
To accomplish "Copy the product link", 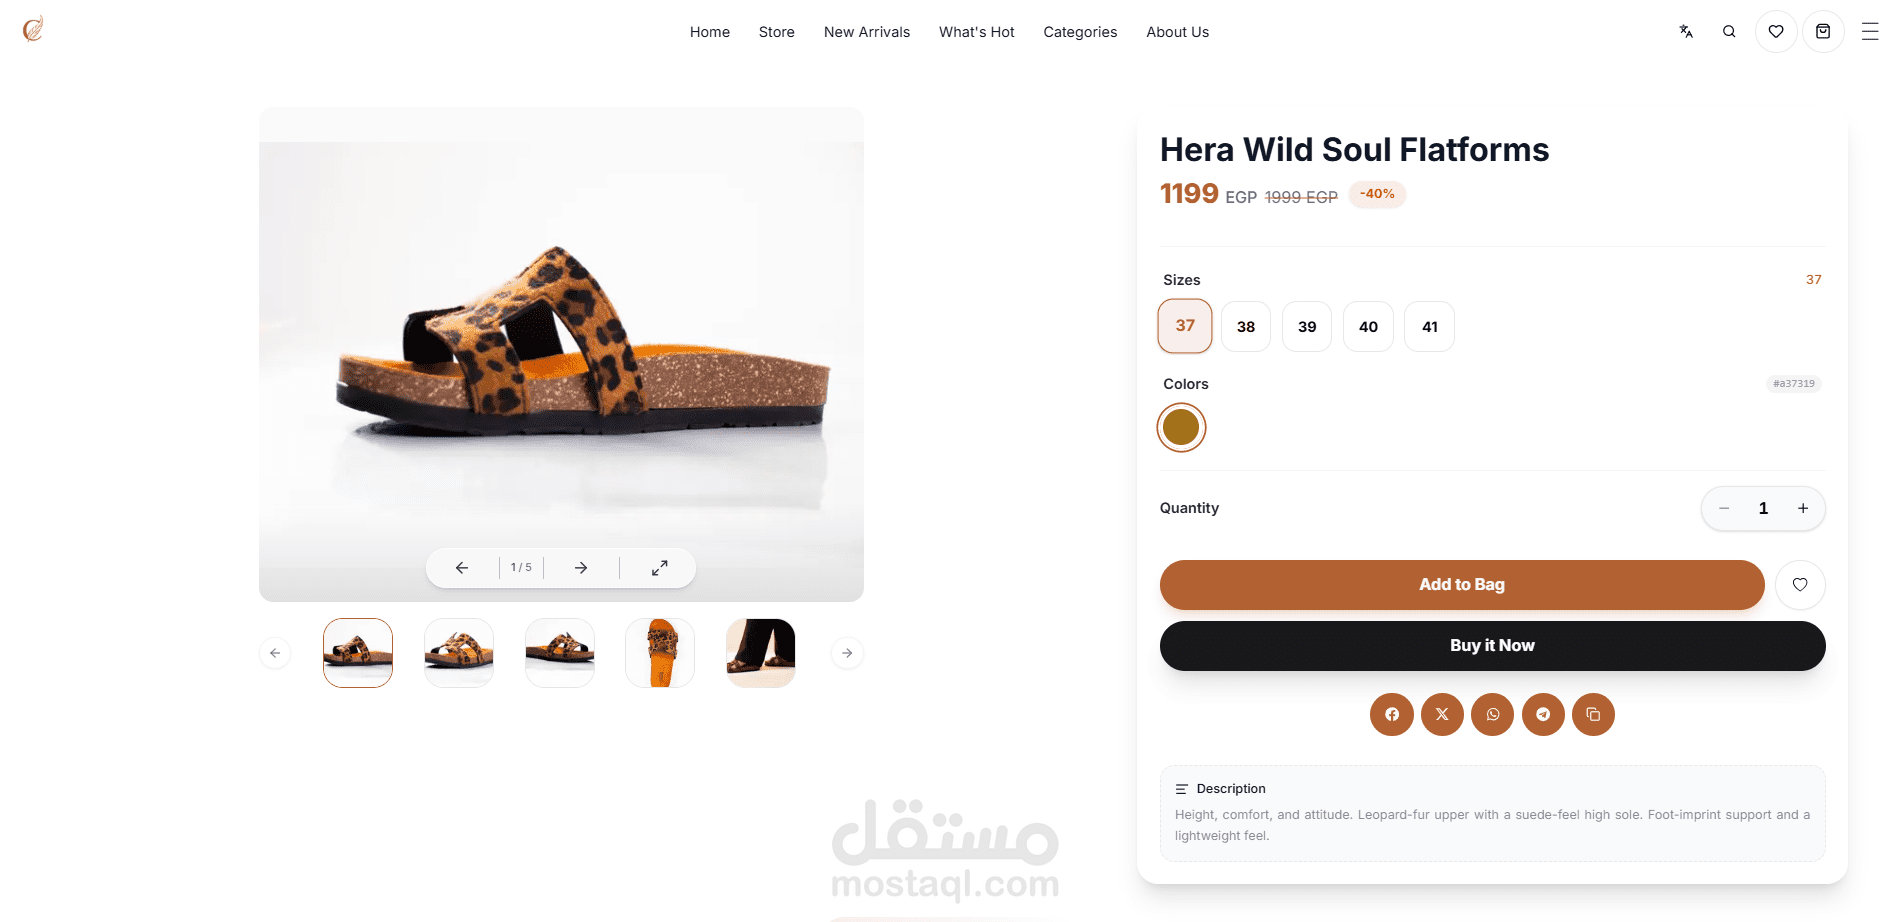I will click(x=1593, y=714).
